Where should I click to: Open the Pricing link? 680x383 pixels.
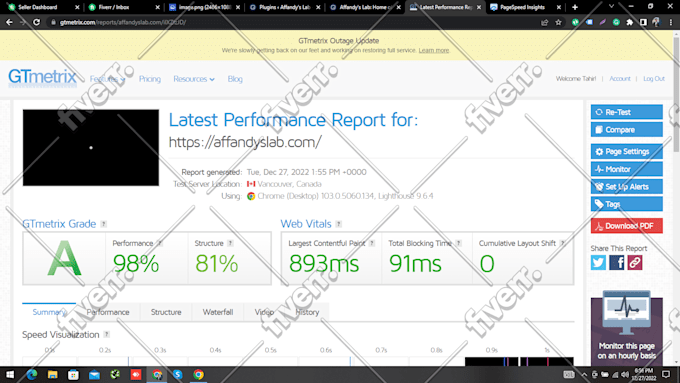pyautogui.click(x=150, y=79)
